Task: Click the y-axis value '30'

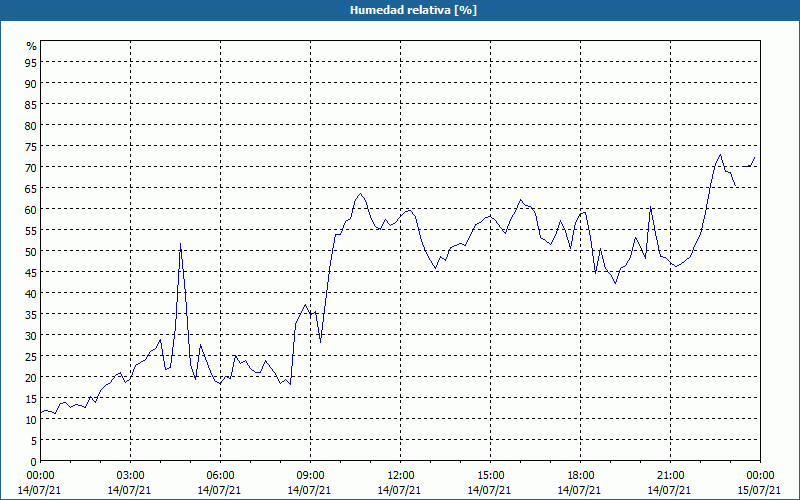Action: coord(31,335)
